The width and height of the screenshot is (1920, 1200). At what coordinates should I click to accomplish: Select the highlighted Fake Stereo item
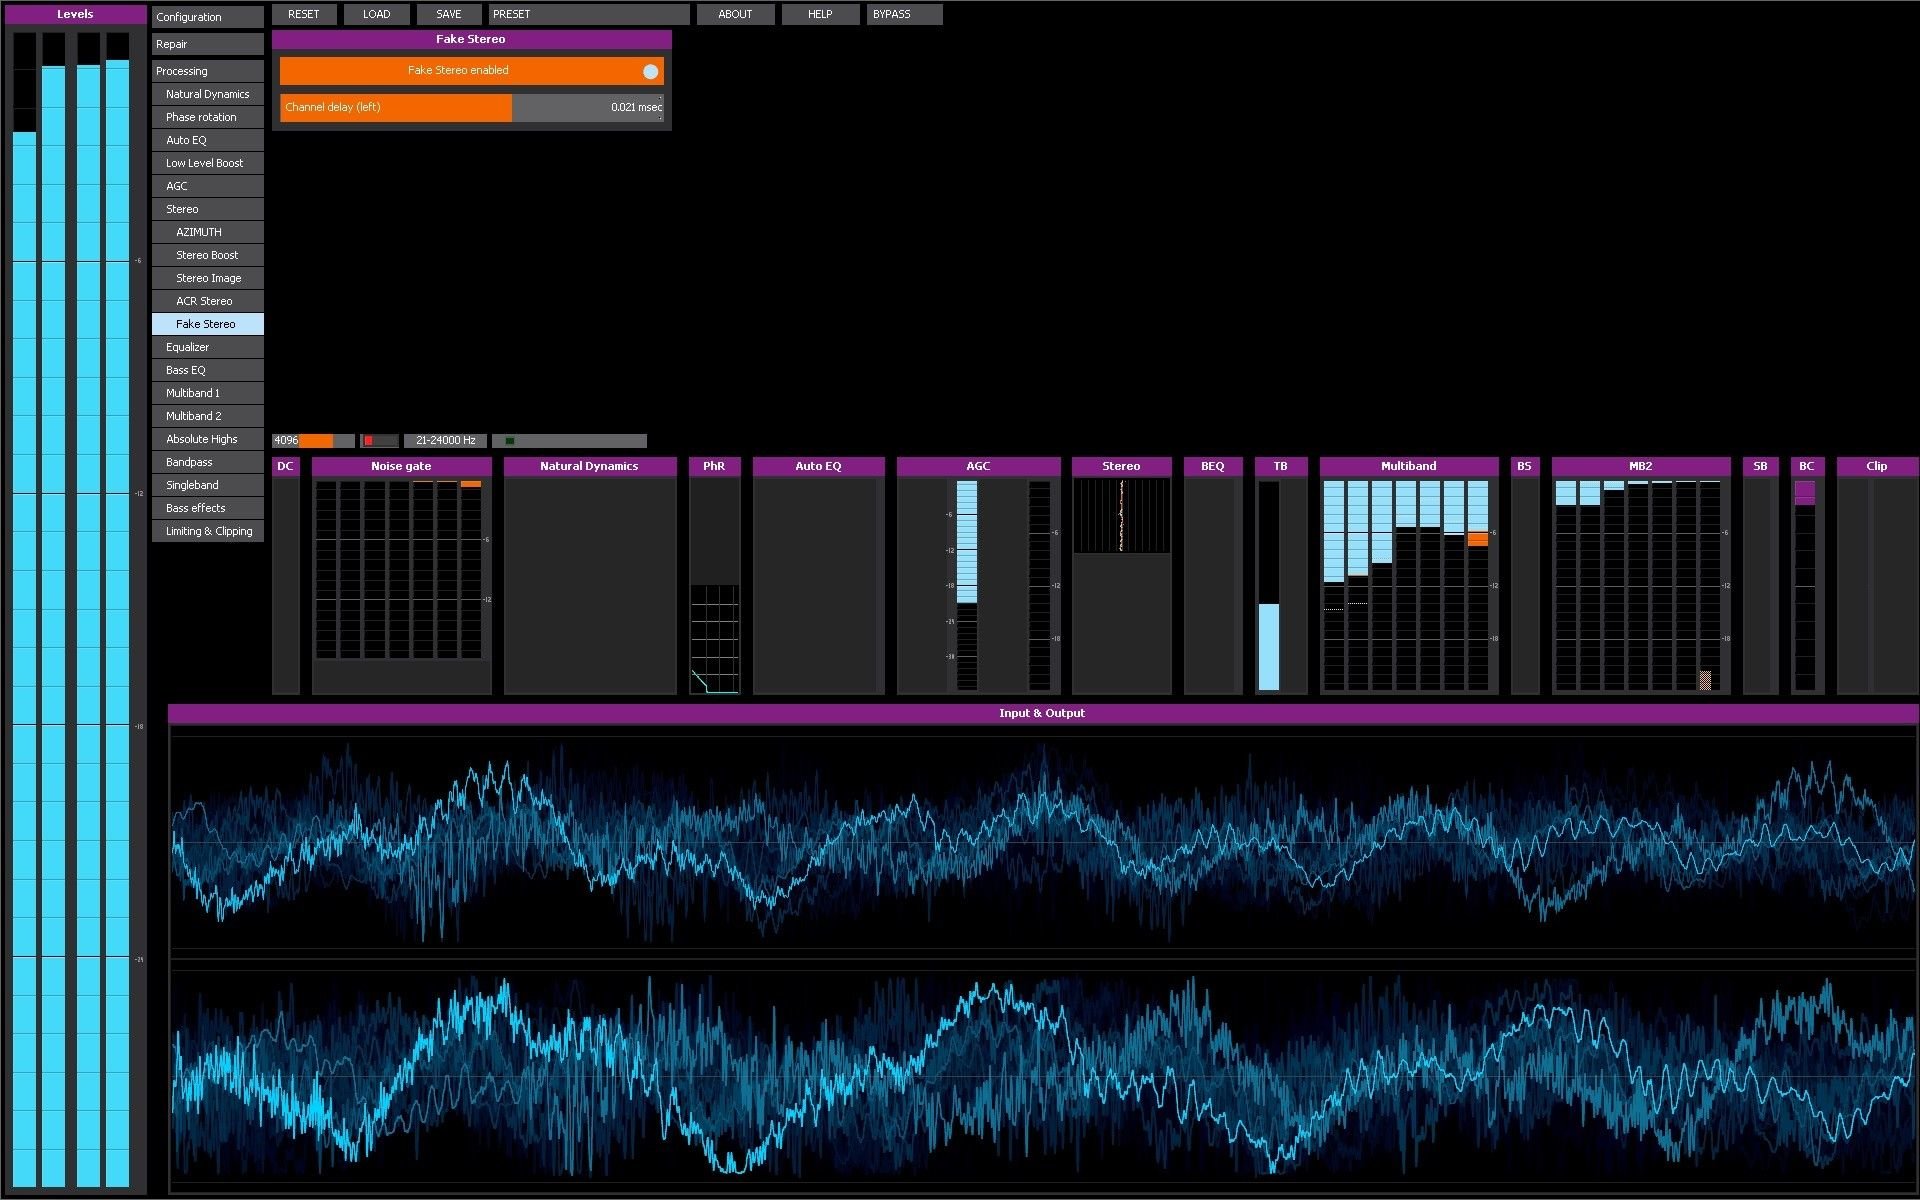[x=208, y=324]
